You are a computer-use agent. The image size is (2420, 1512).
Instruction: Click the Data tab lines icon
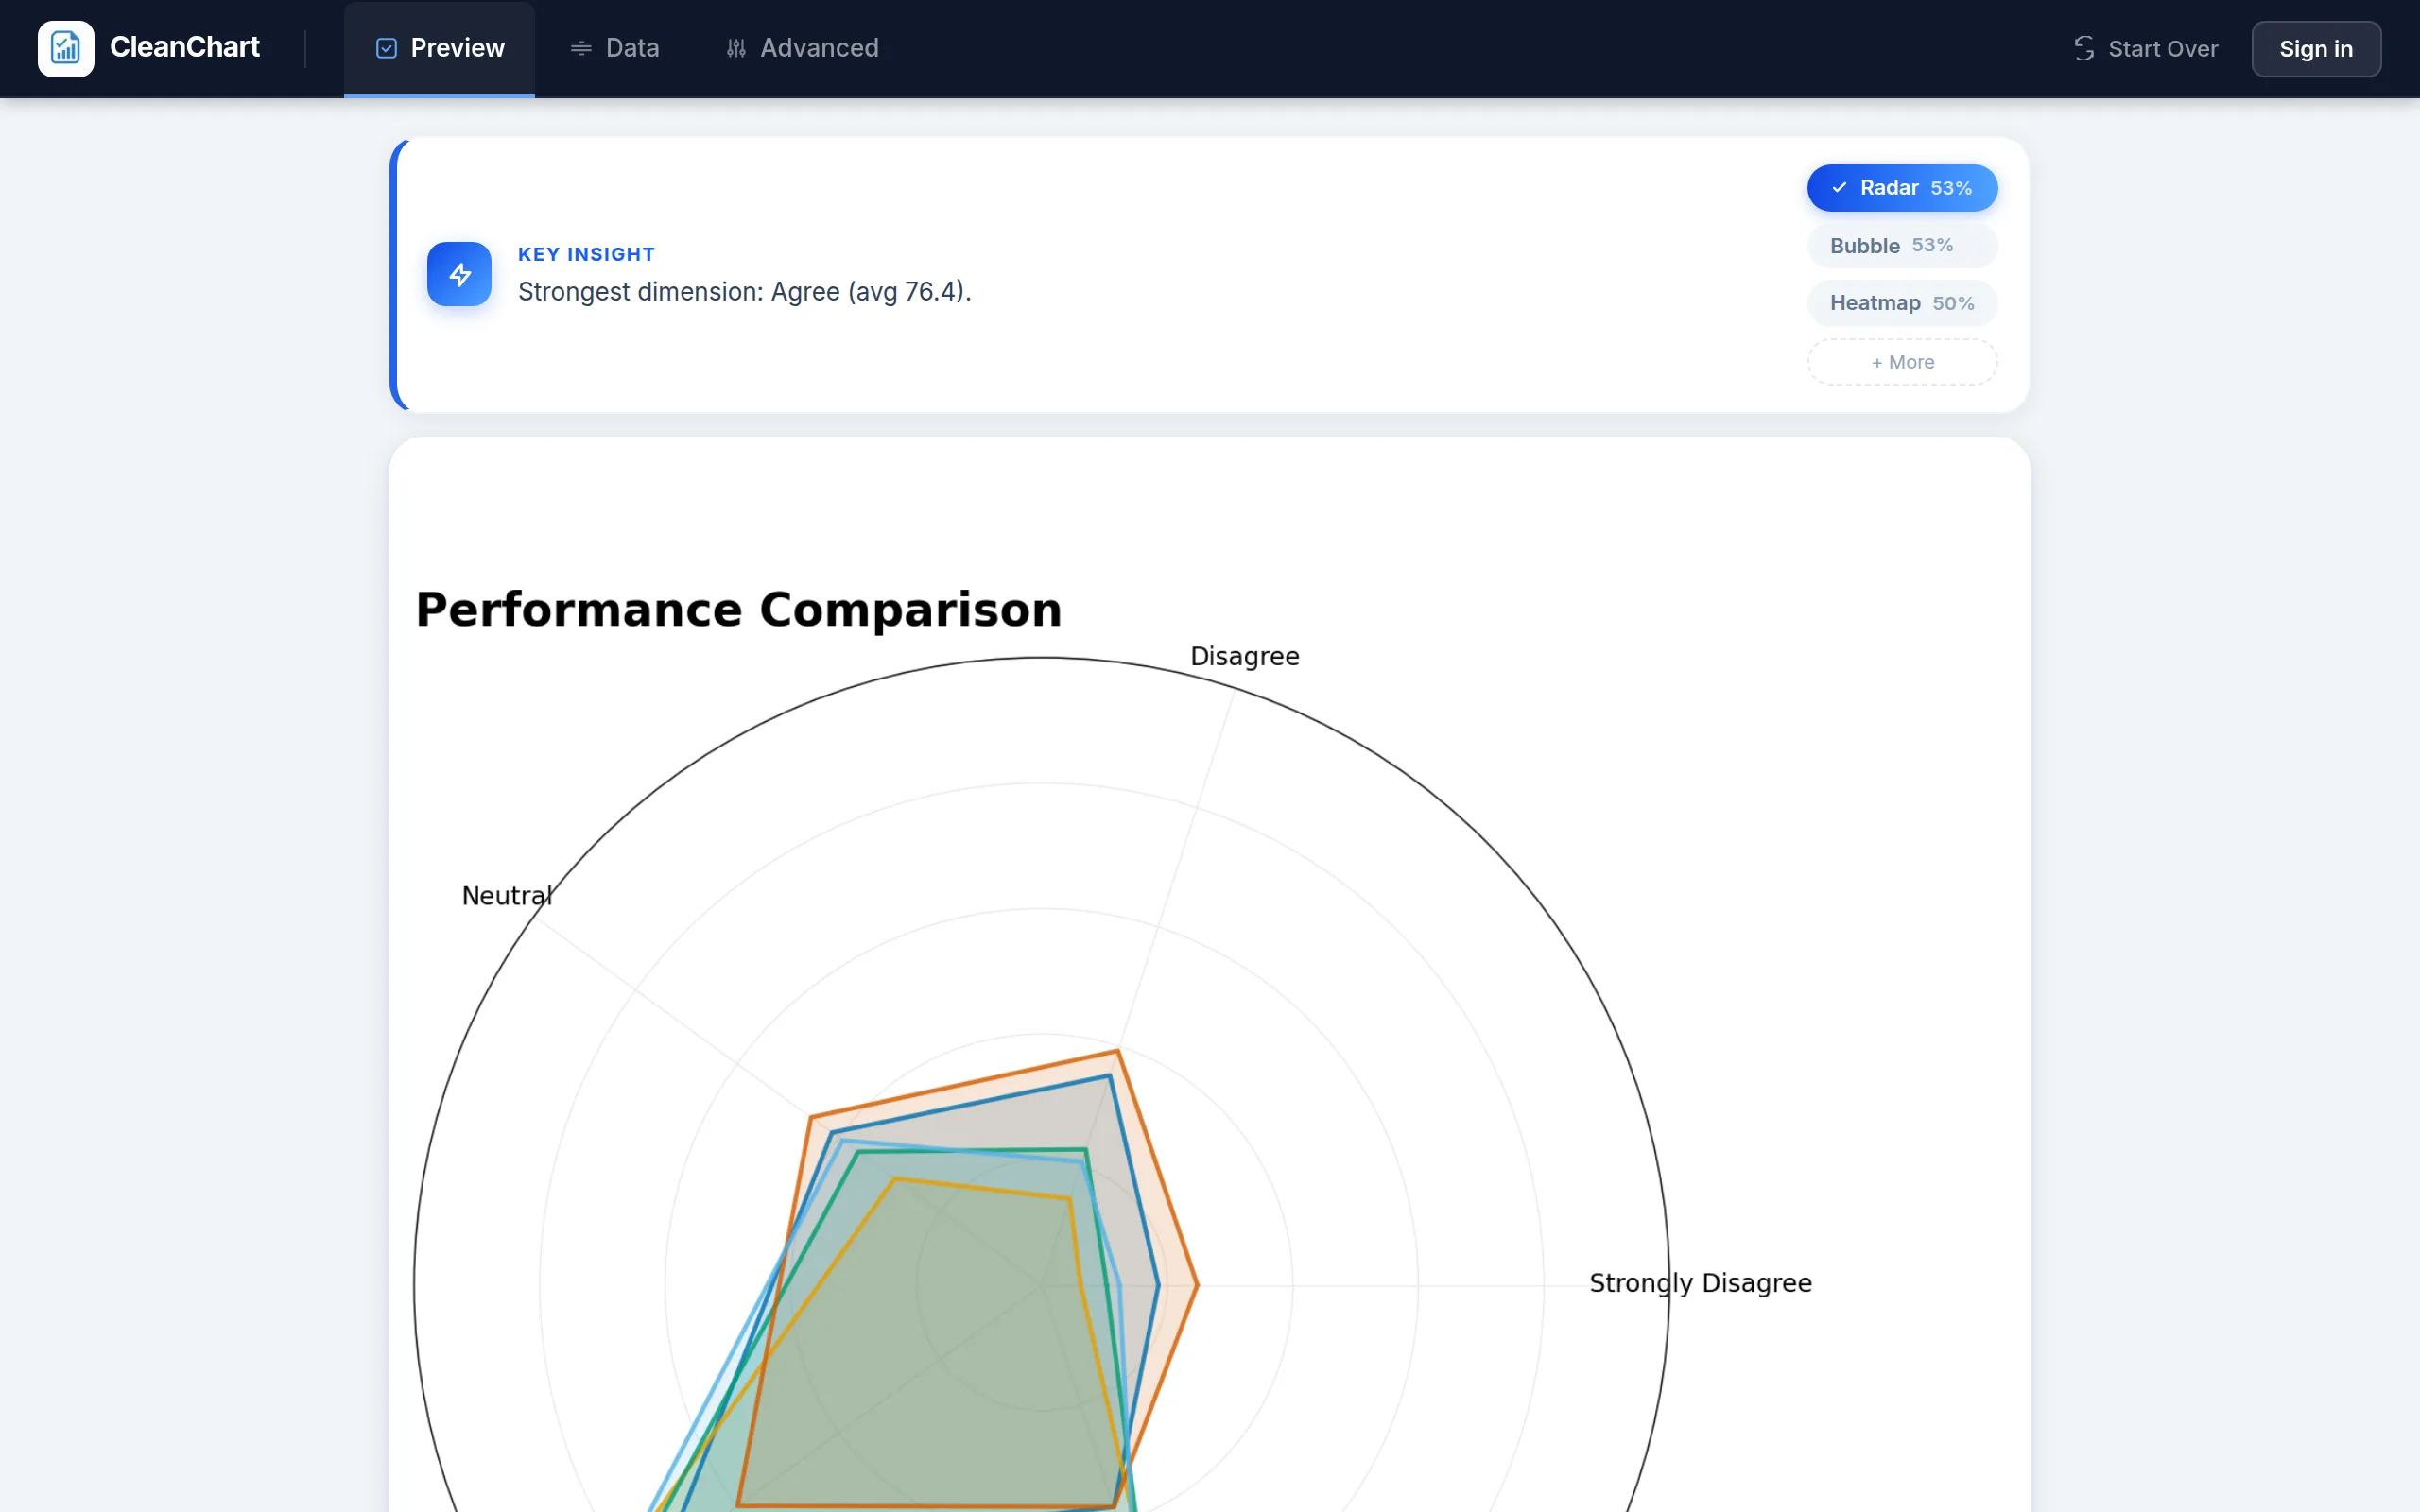[581, 48]
